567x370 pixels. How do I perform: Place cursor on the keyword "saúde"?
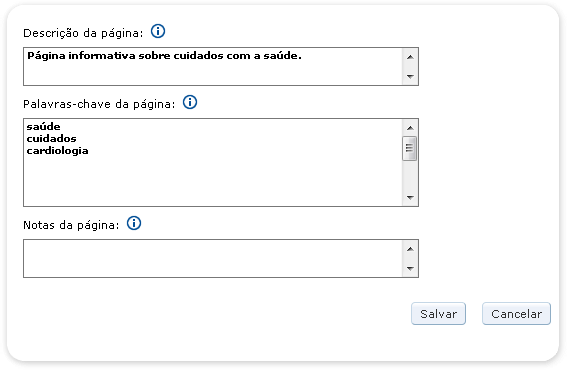point(43,127)
